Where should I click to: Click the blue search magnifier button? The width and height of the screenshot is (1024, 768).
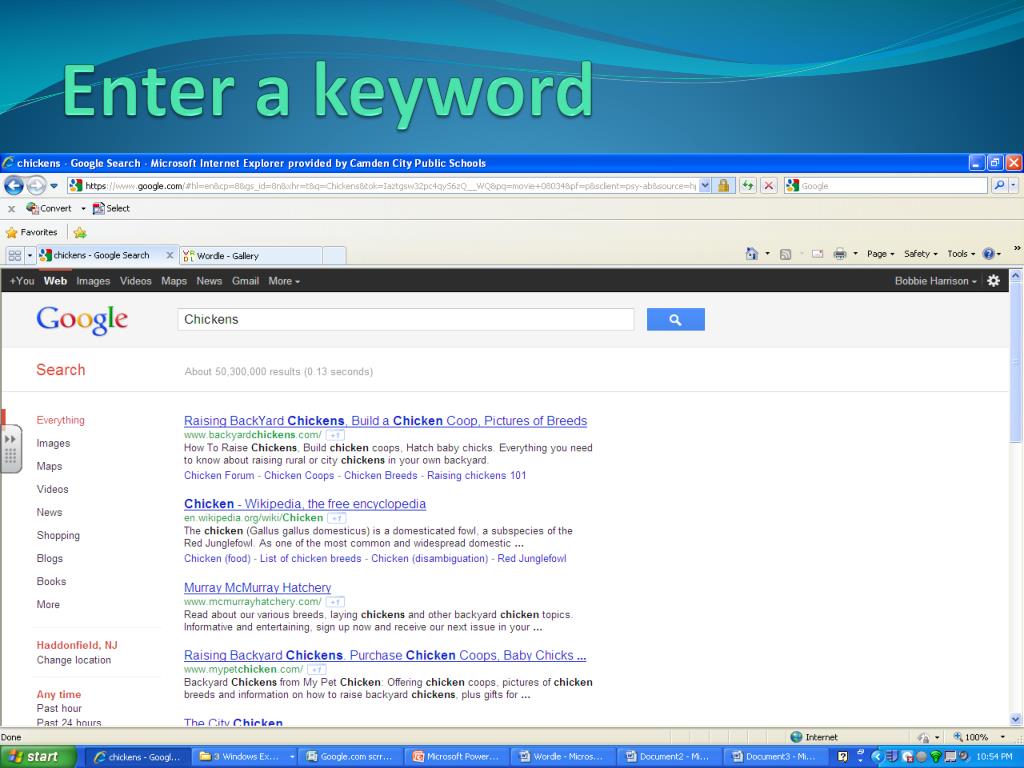[675, 319]
